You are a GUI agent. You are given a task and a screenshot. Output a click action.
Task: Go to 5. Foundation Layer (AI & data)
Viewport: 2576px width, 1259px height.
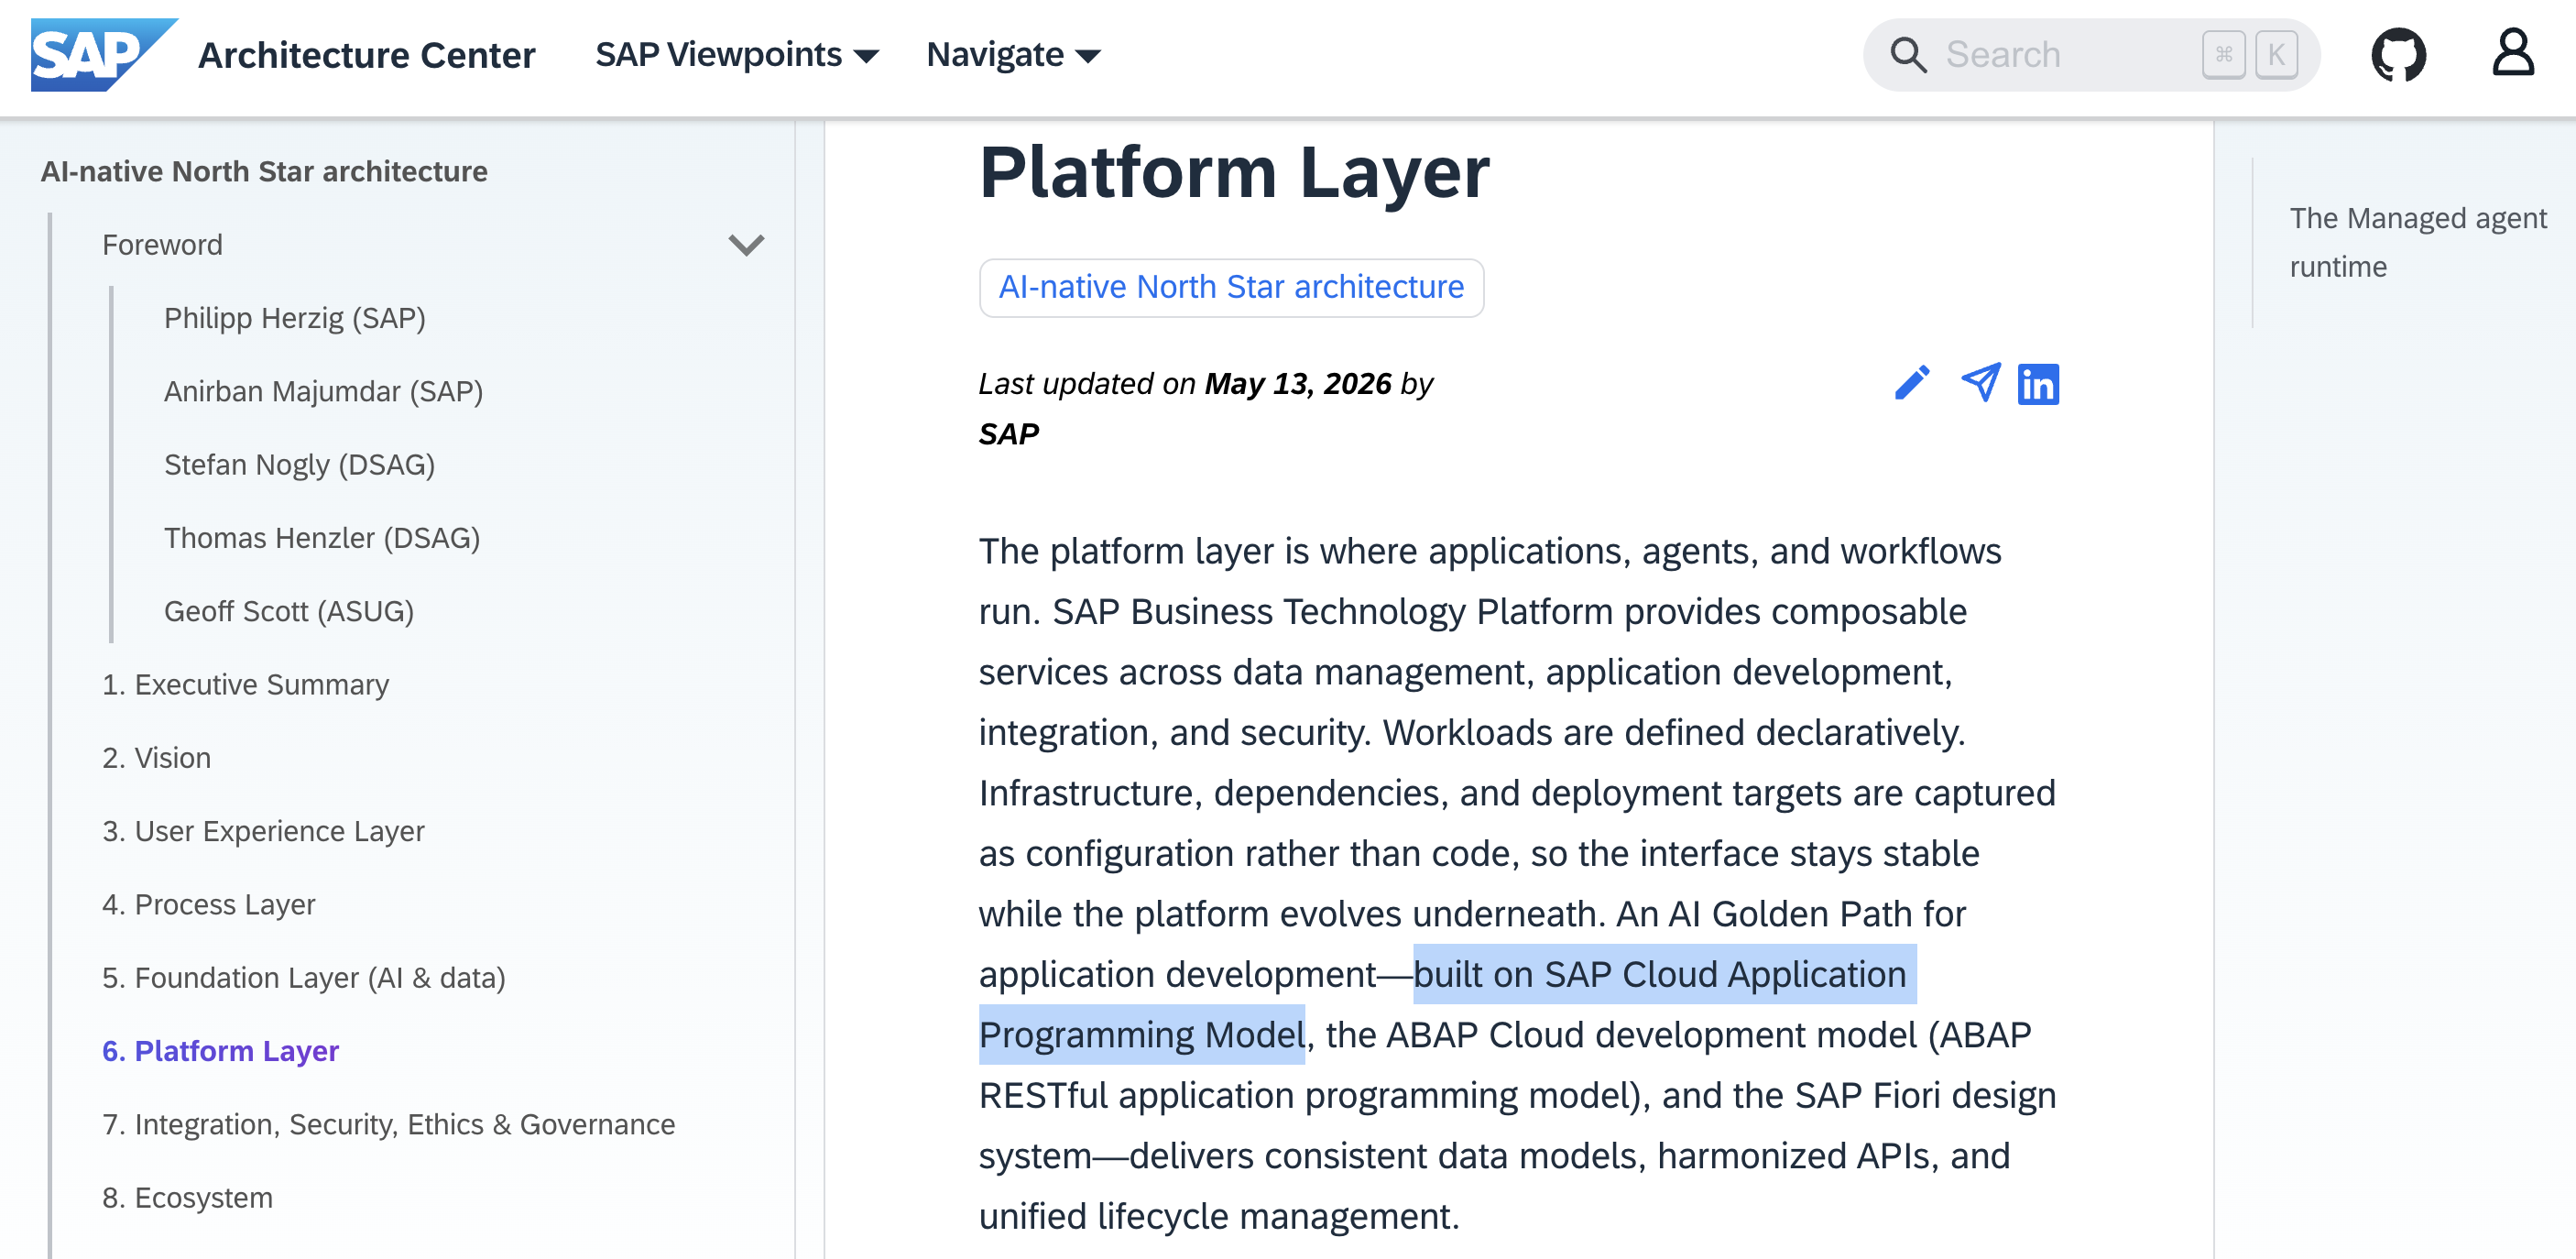coord(303,978)
